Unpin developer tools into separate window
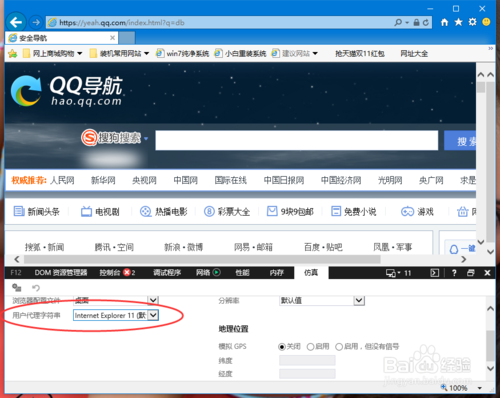The width and height of the screenshot is (500, 398). pos(471,273)
